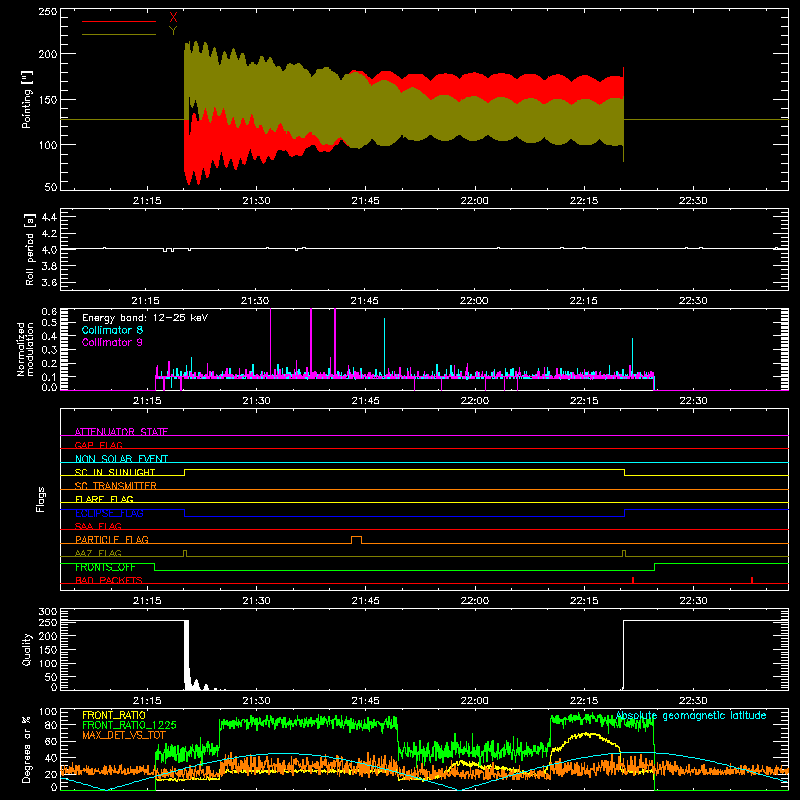Screen dimensions: 800x800
Task: Click the 'Pointing' axis label
Action: coord(27,99)
